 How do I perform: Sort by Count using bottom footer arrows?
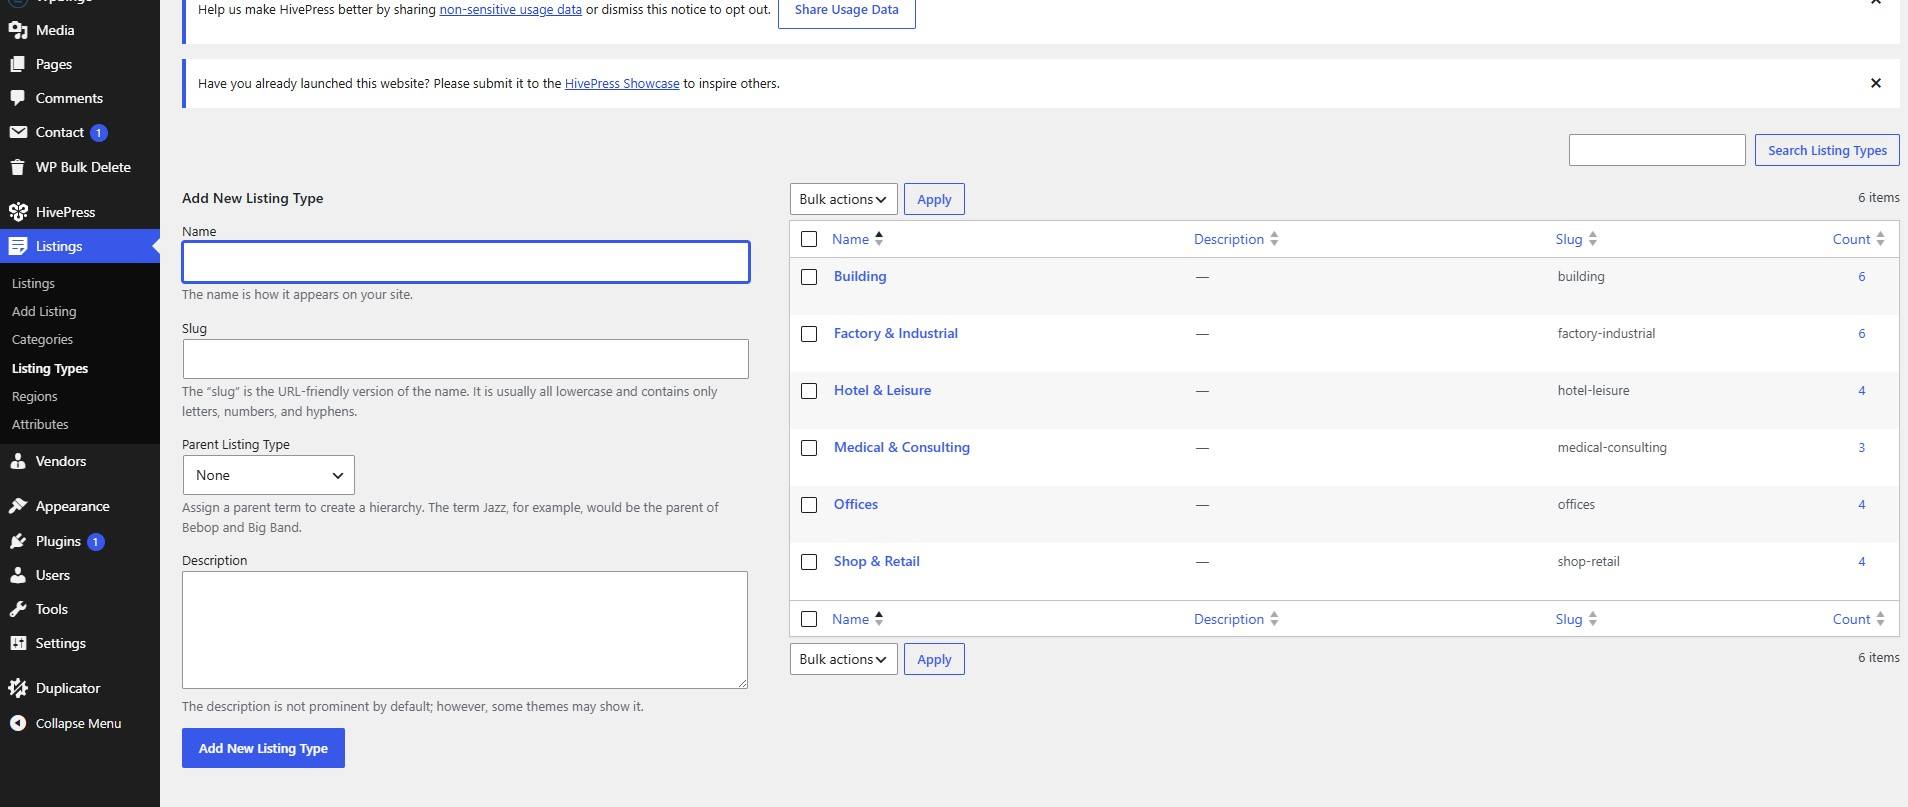(1881, 619)
